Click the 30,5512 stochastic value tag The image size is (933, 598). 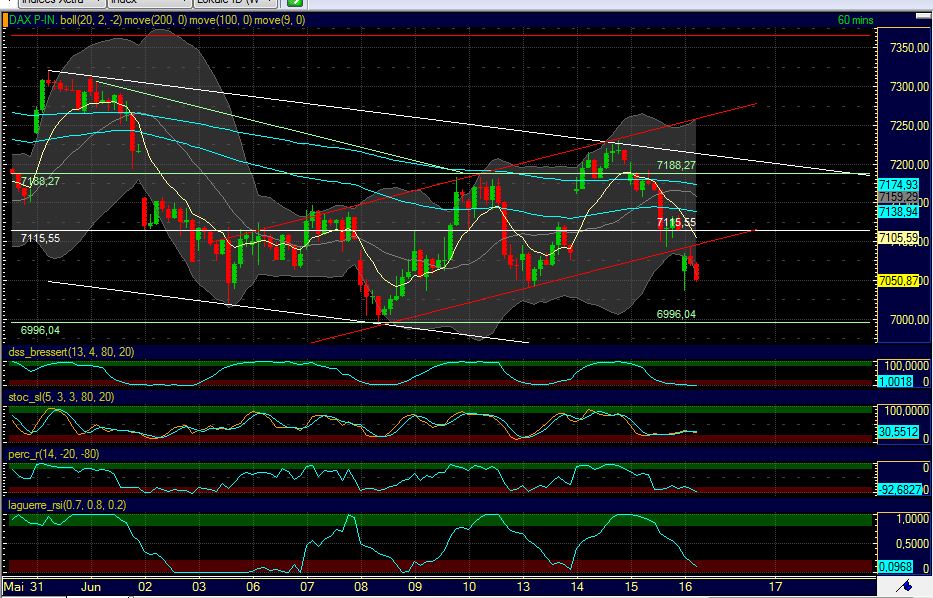(898, 432)
